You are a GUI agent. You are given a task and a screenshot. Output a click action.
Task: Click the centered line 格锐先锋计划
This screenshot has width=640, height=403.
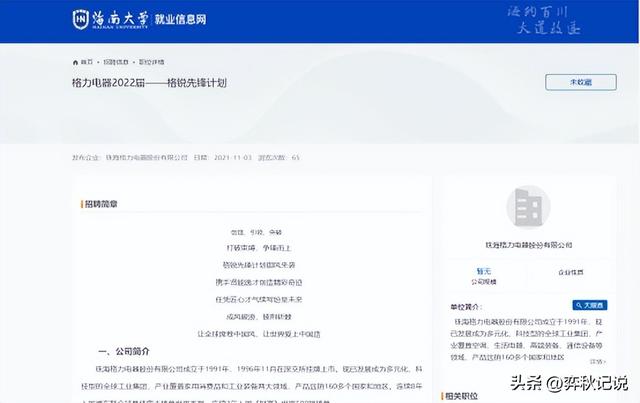tap(258, 265)
